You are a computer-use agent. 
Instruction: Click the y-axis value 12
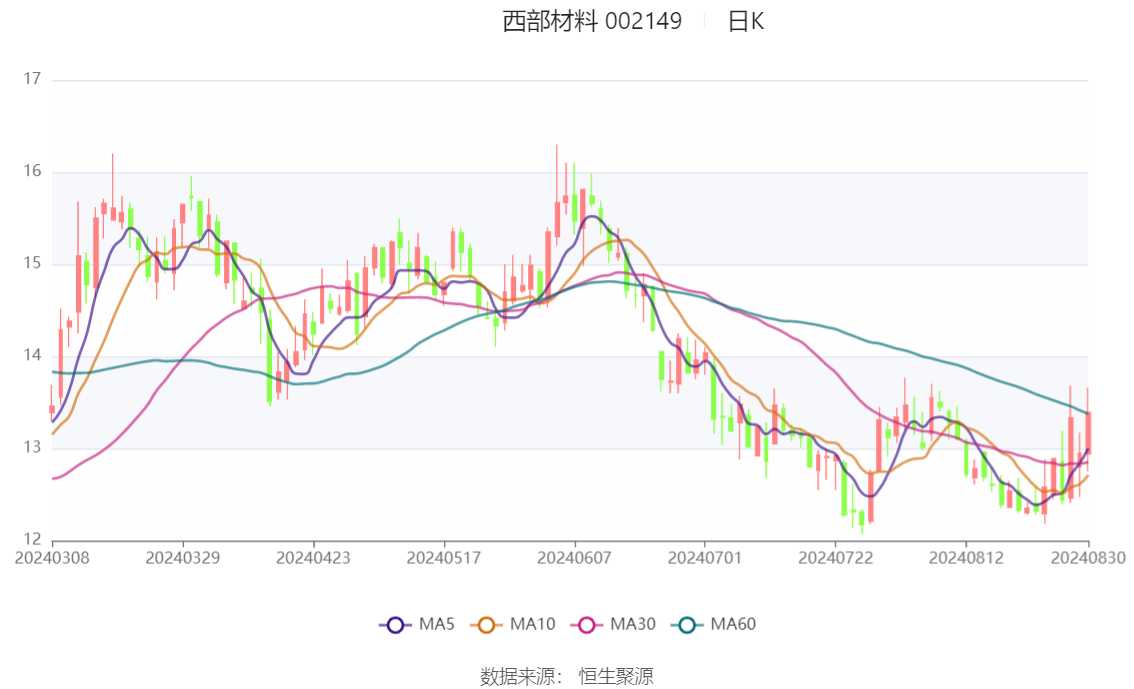click(32, 539)
